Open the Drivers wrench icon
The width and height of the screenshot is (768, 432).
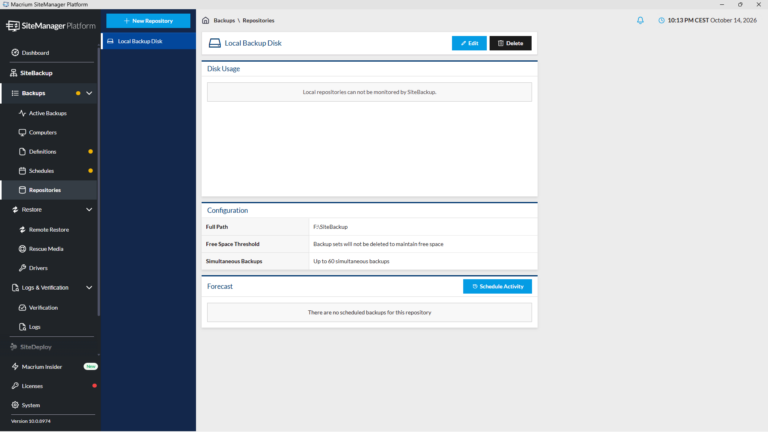click(x=22, y=268)
